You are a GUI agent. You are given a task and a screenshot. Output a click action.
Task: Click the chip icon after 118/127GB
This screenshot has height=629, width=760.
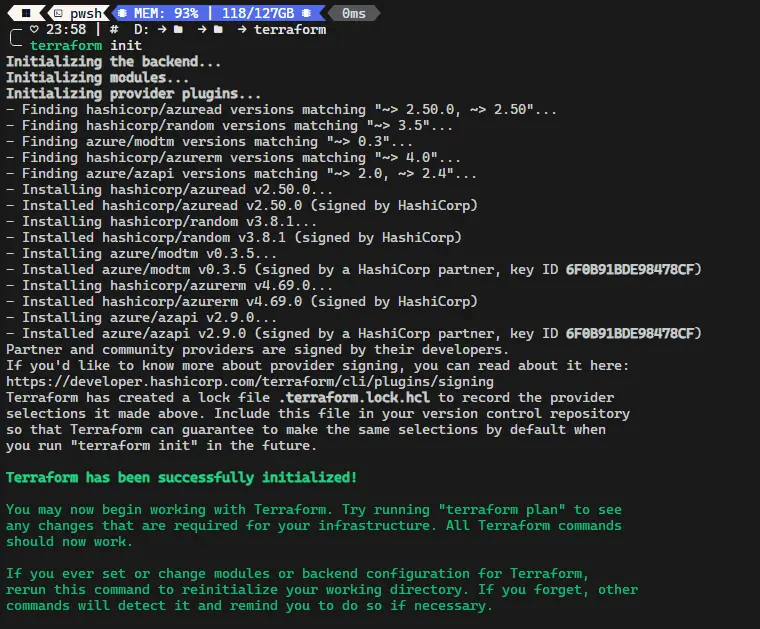tap(306, 13)
